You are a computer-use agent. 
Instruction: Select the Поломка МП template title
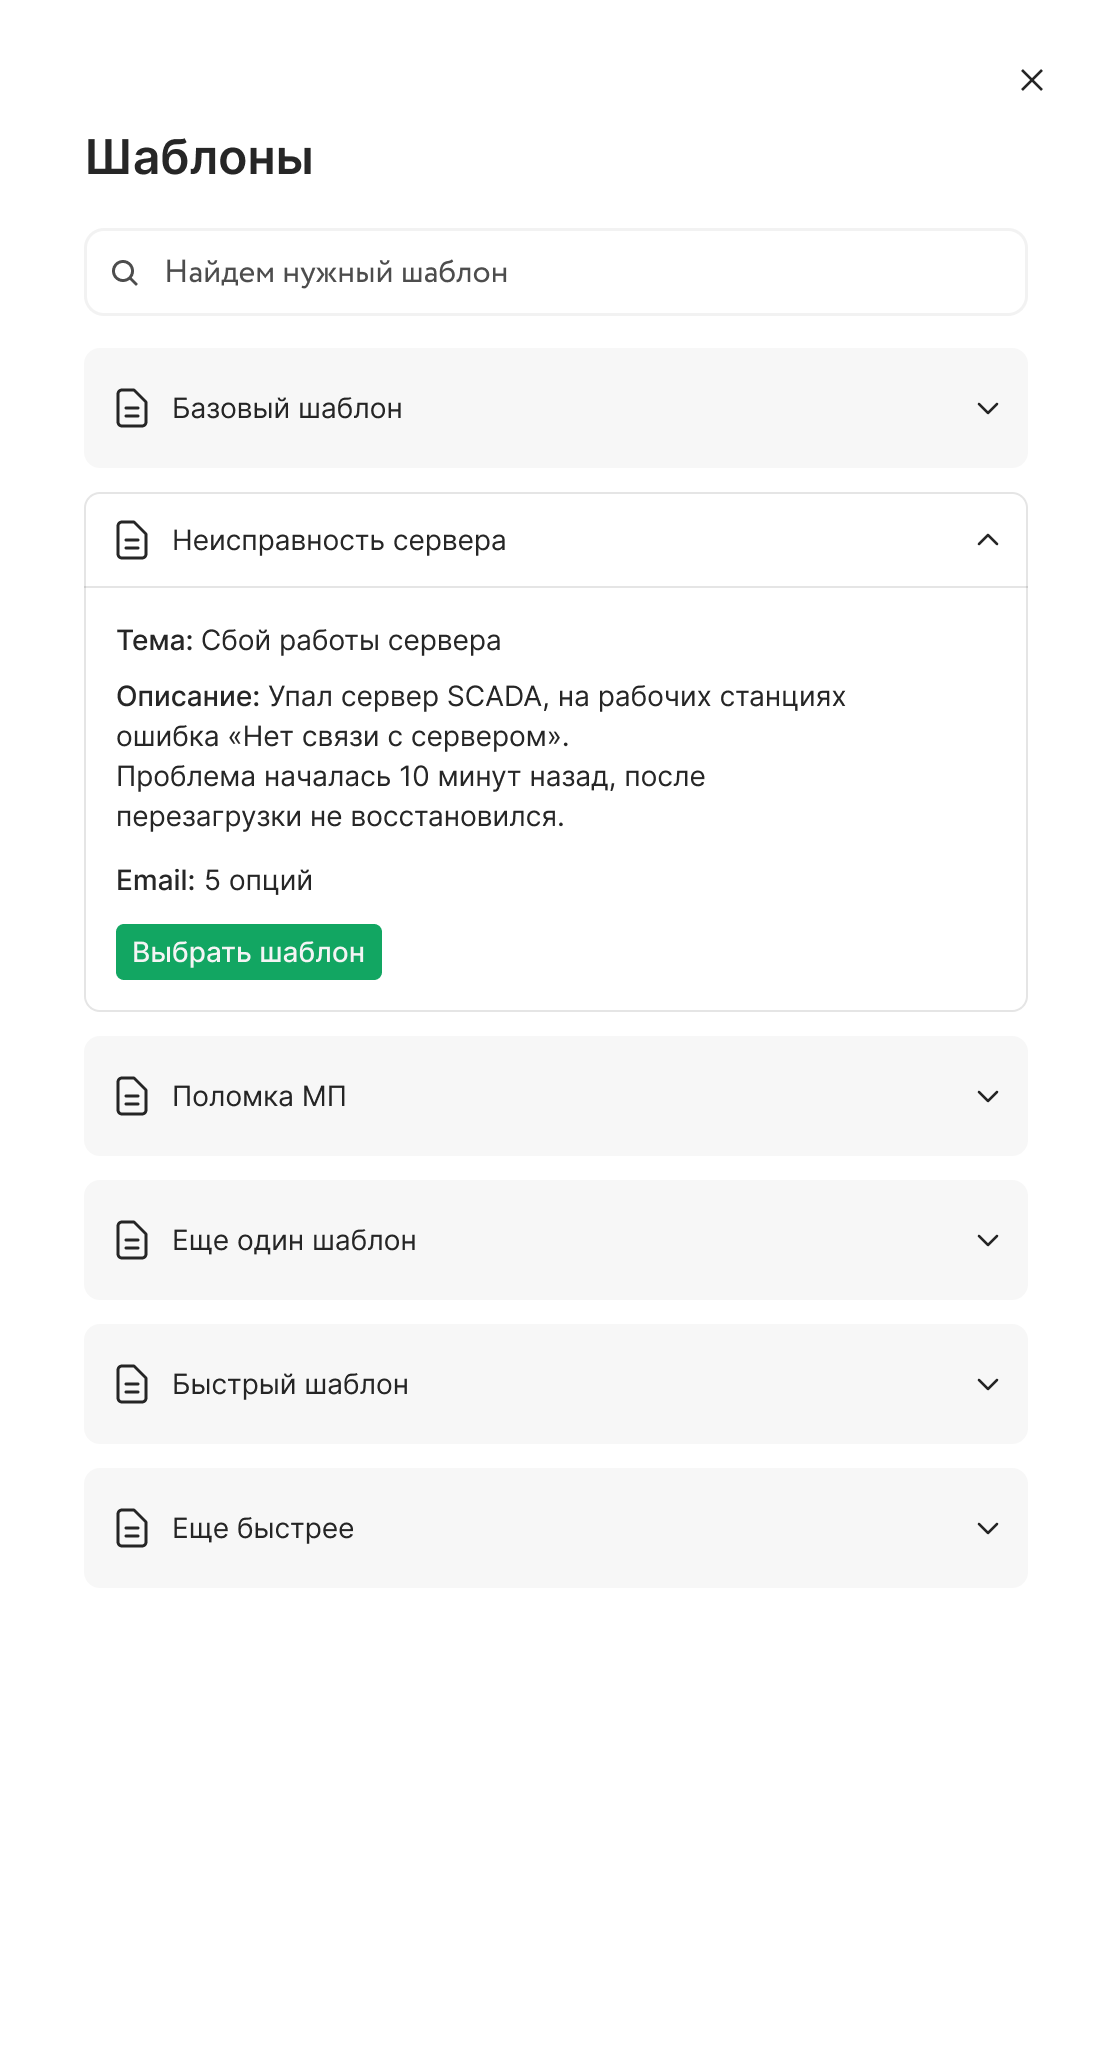coord(259,1096)
